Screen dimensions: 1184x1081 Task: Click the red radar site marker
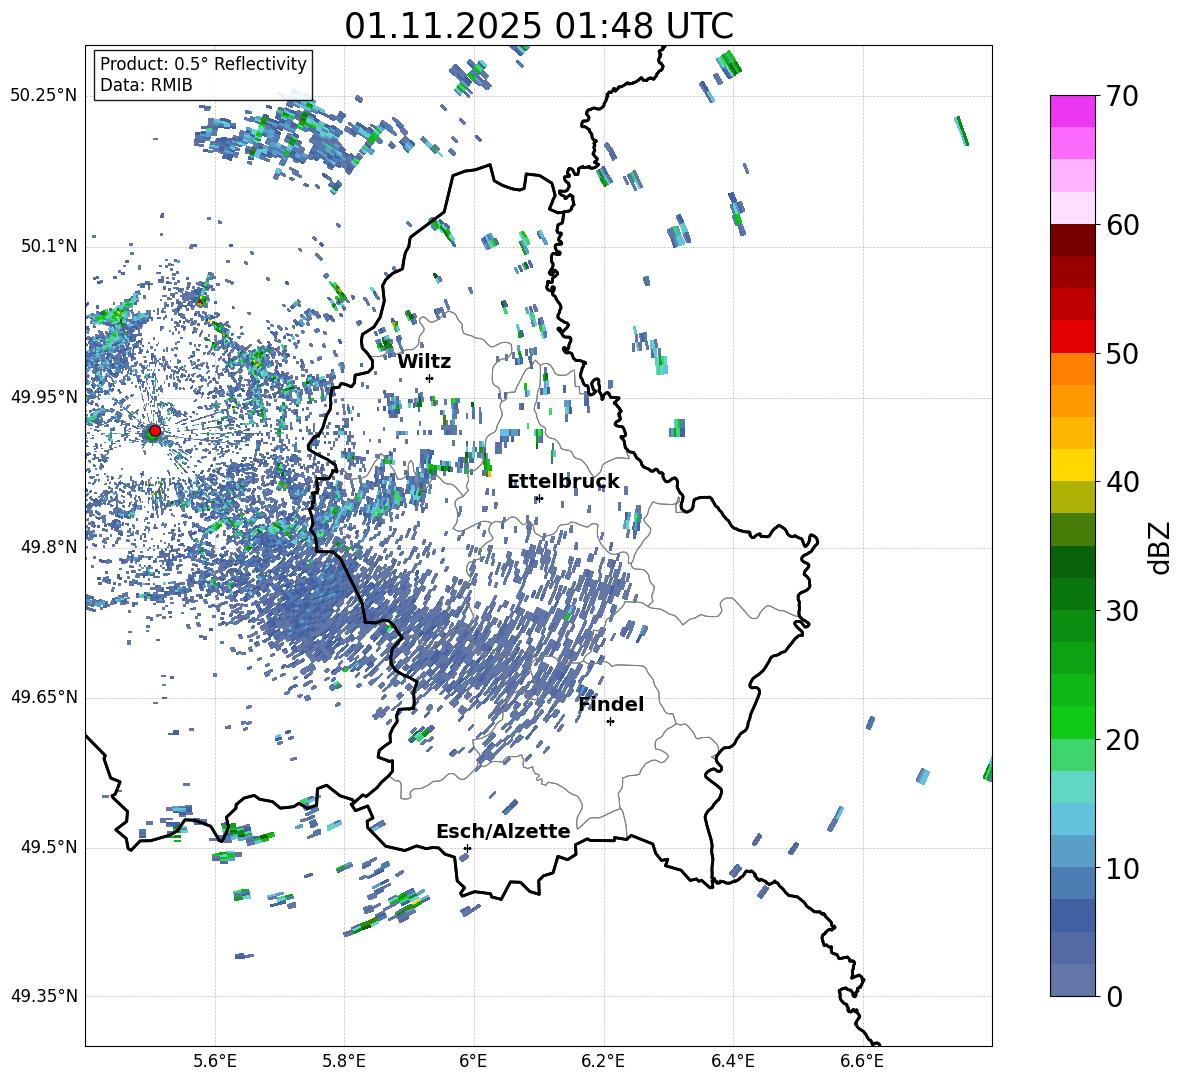click(155, 431)
